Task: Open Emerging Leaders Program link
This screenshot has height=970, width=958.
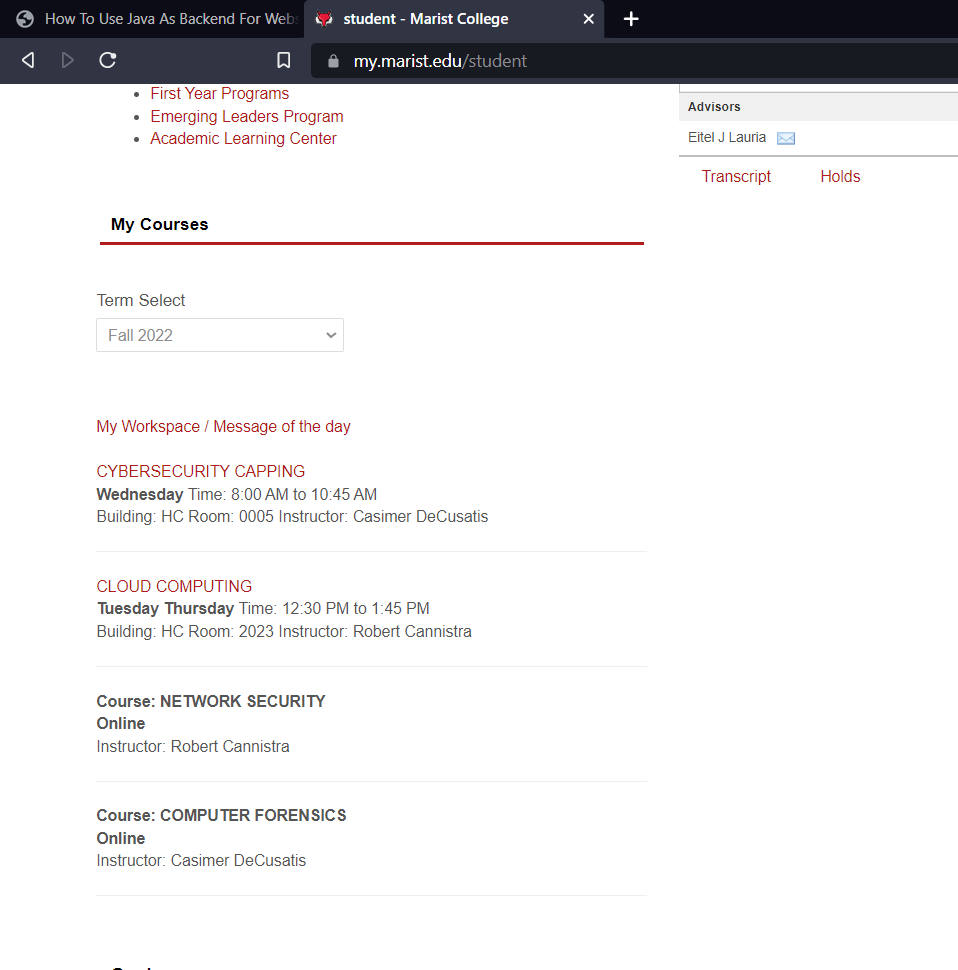Action: click(247, 116)
